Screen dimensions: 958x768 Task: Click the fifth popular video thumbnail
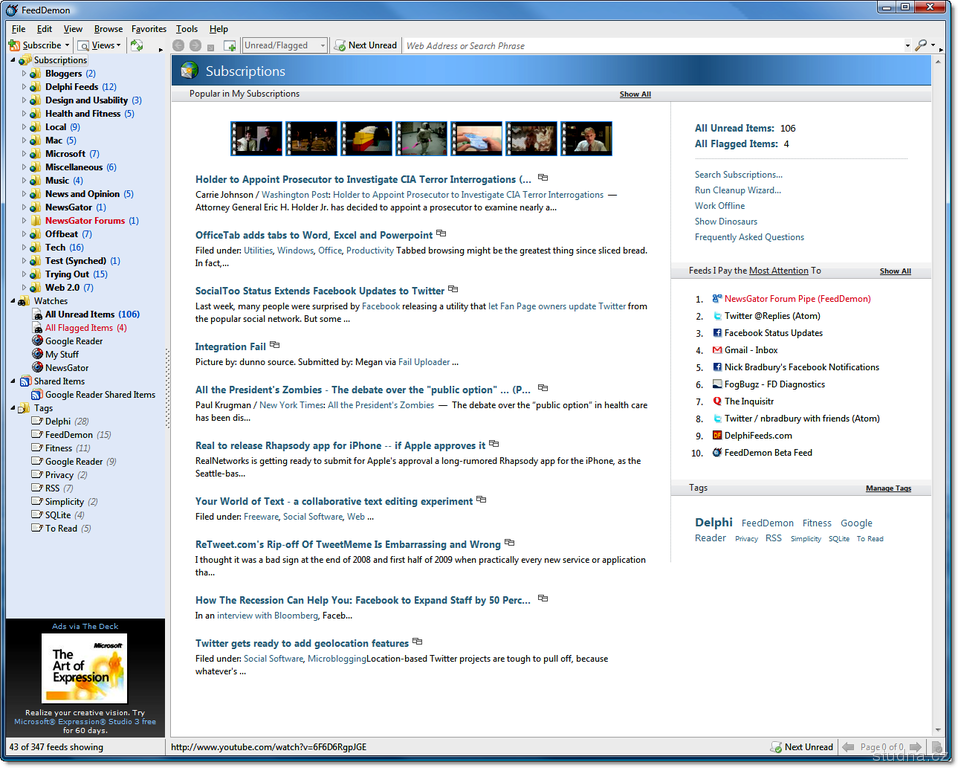point(477,139)
